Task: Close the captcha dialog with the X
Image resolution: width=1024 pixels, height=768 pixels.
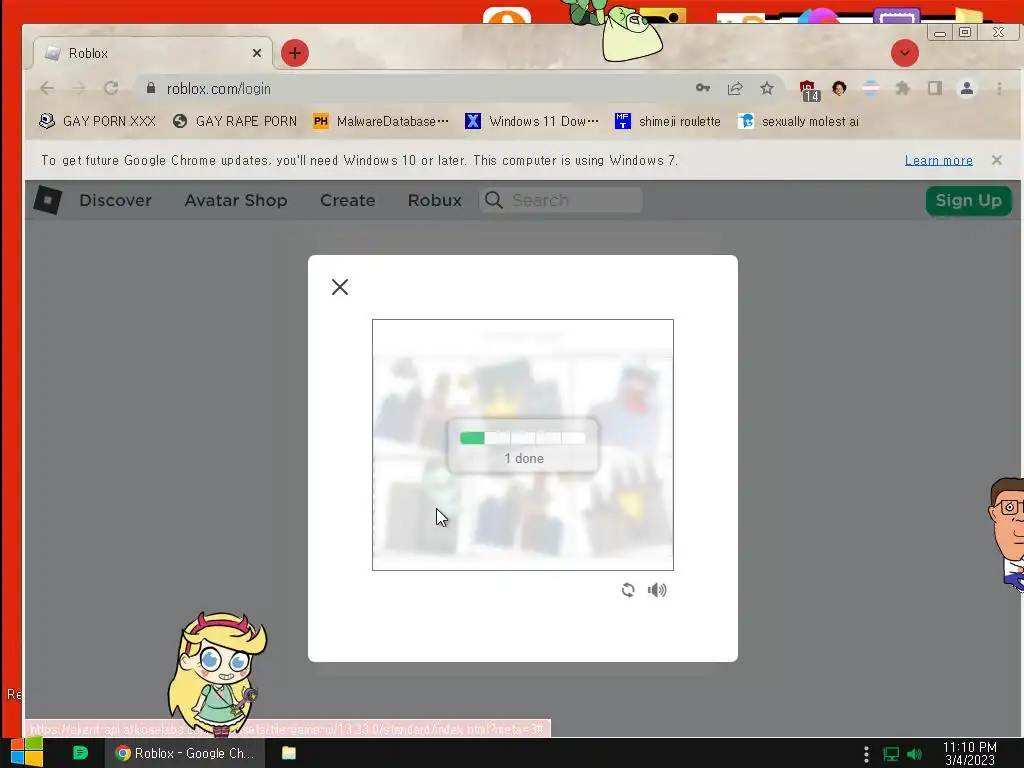Action: [340, 287]
